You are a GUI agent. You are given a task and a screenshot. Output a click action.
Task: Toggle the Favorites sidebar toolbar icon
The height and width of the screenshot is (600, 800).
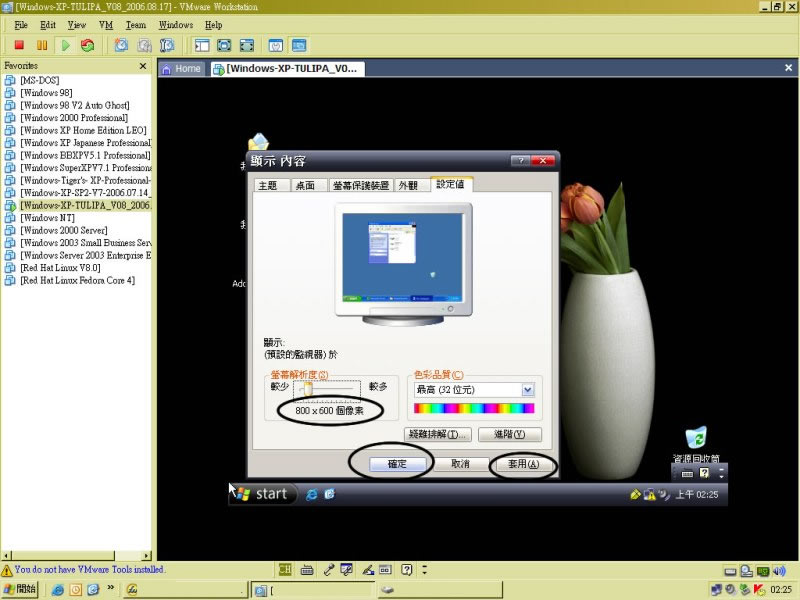pyautogui.click(x=202, y=45)
